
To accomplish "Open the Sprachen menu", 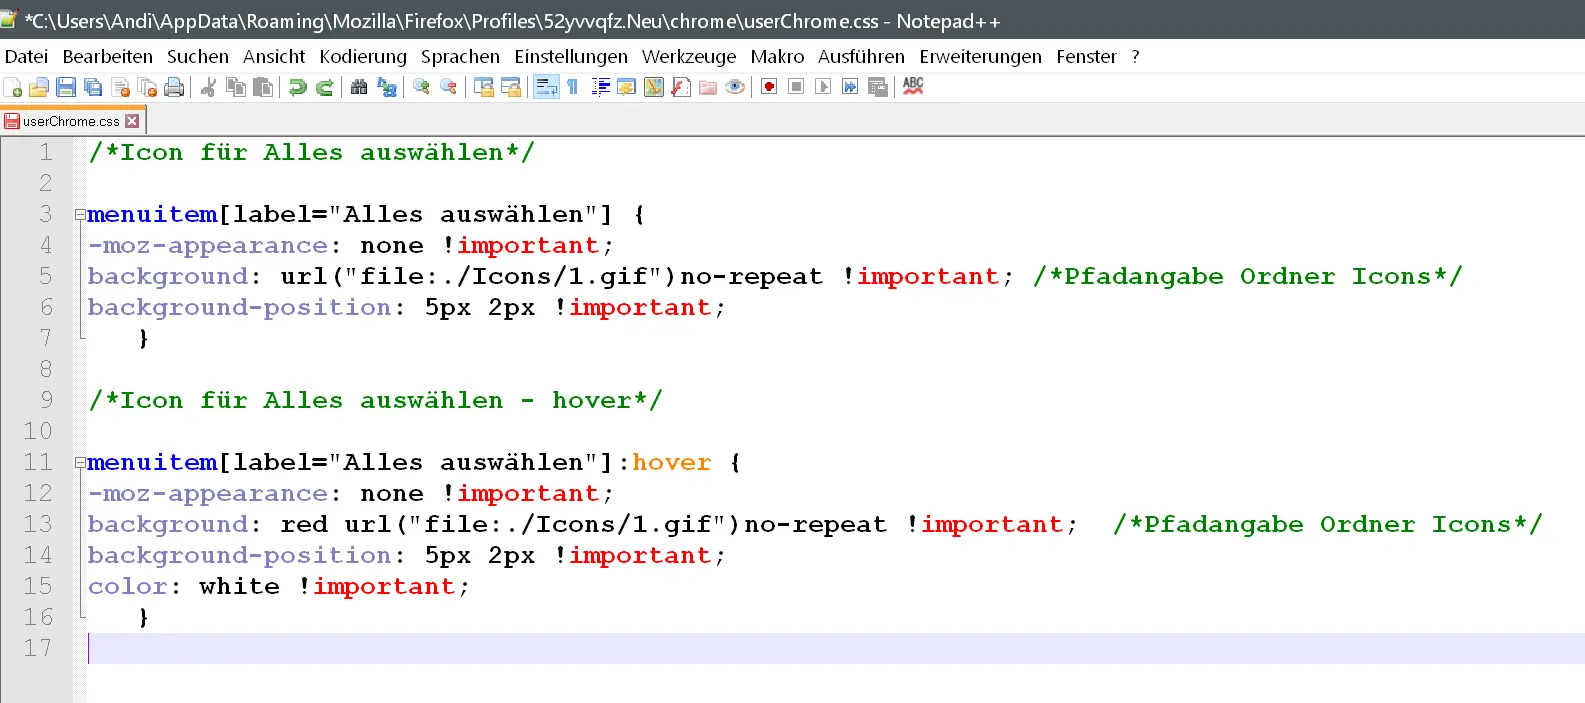I will coord(460,57).
